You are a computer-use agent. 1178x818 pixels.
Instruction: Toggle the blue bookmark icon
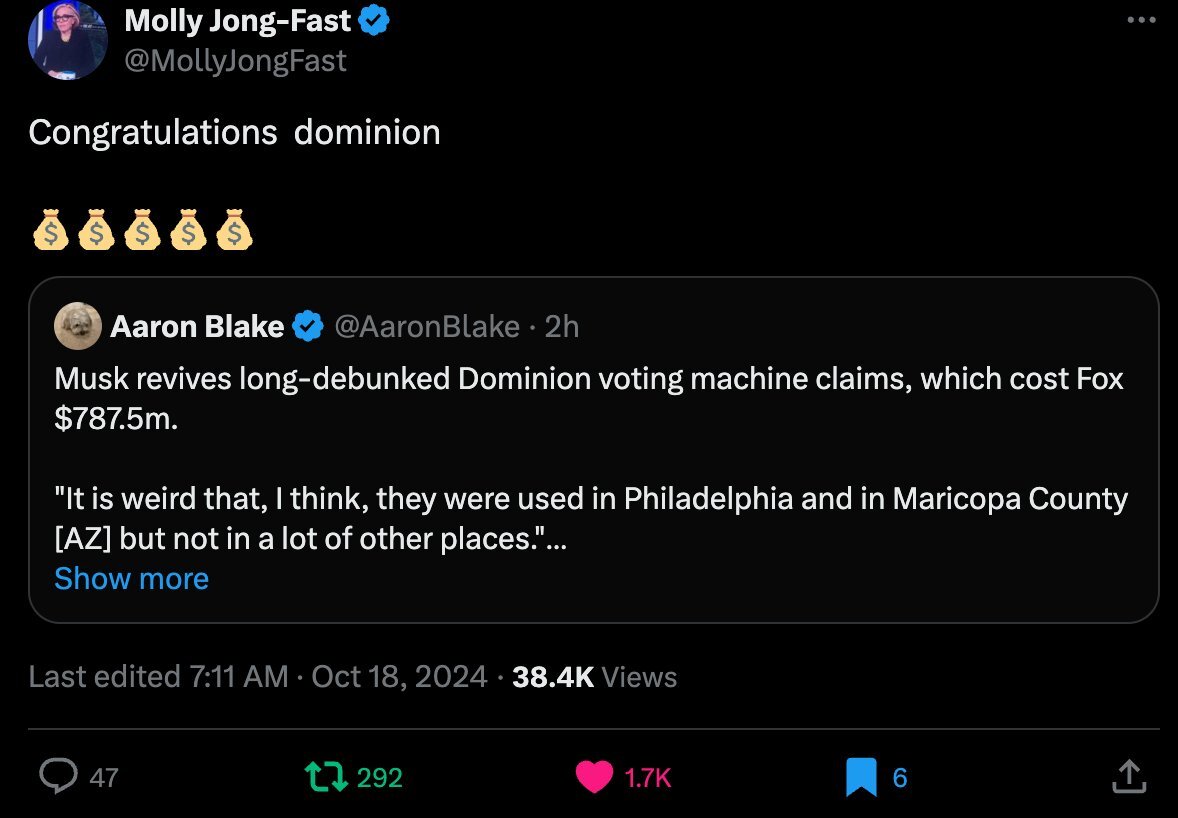[x=860, y=777]
